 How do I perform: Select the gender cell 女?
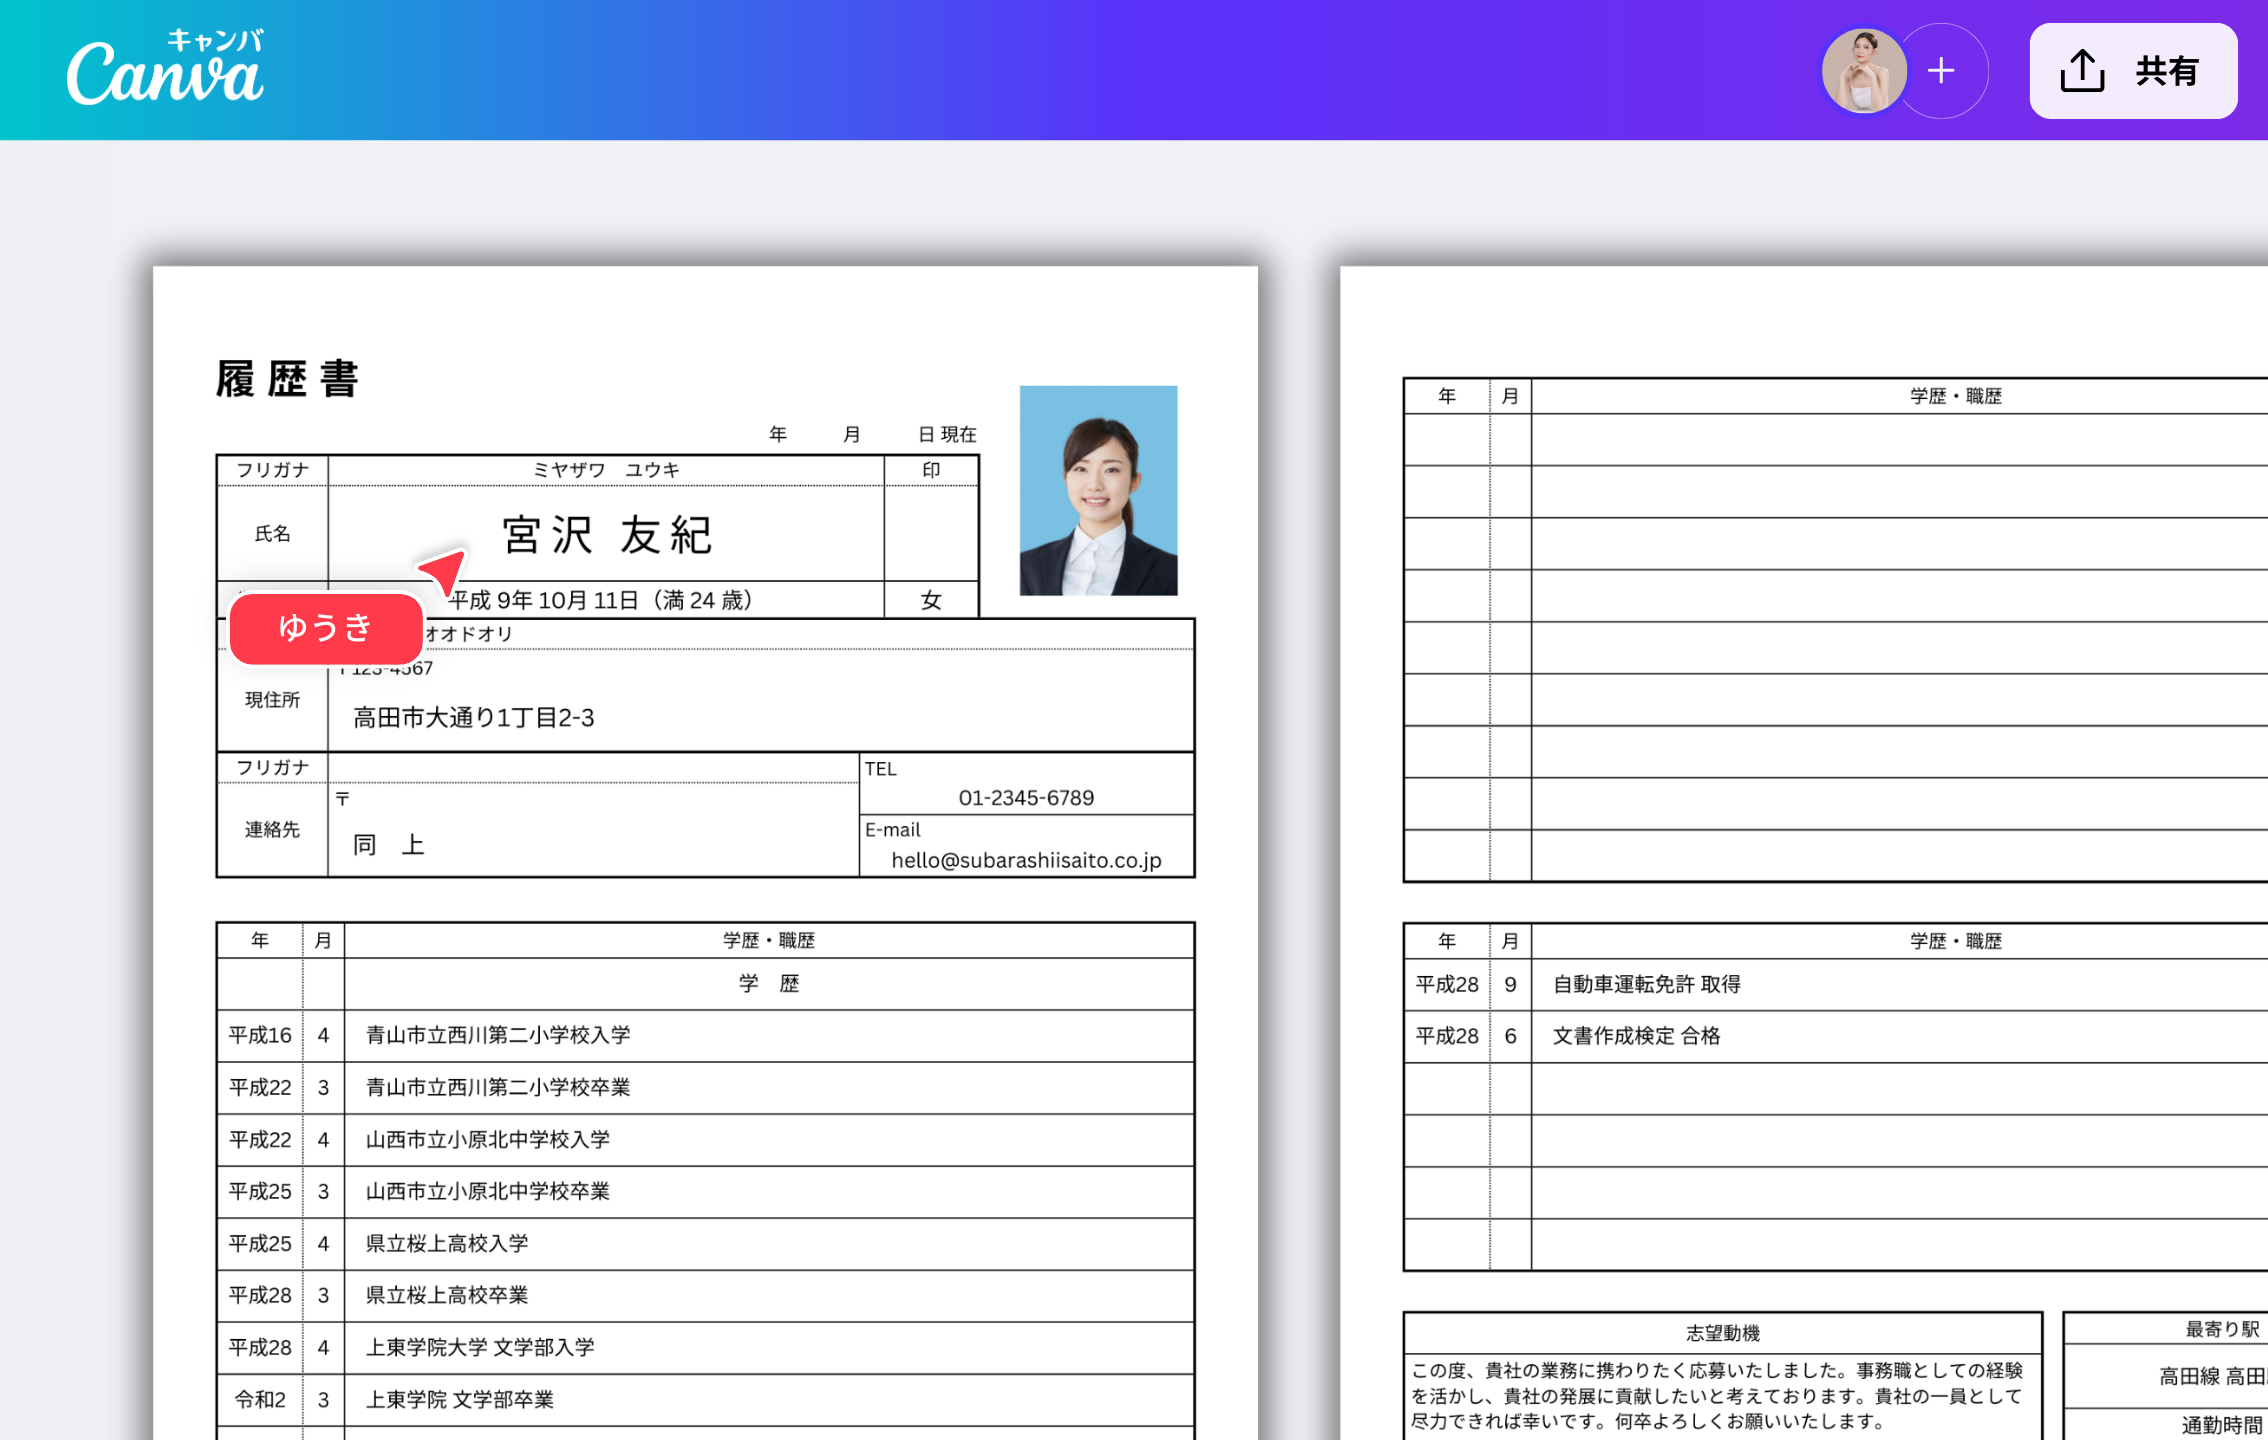[931, 600]
